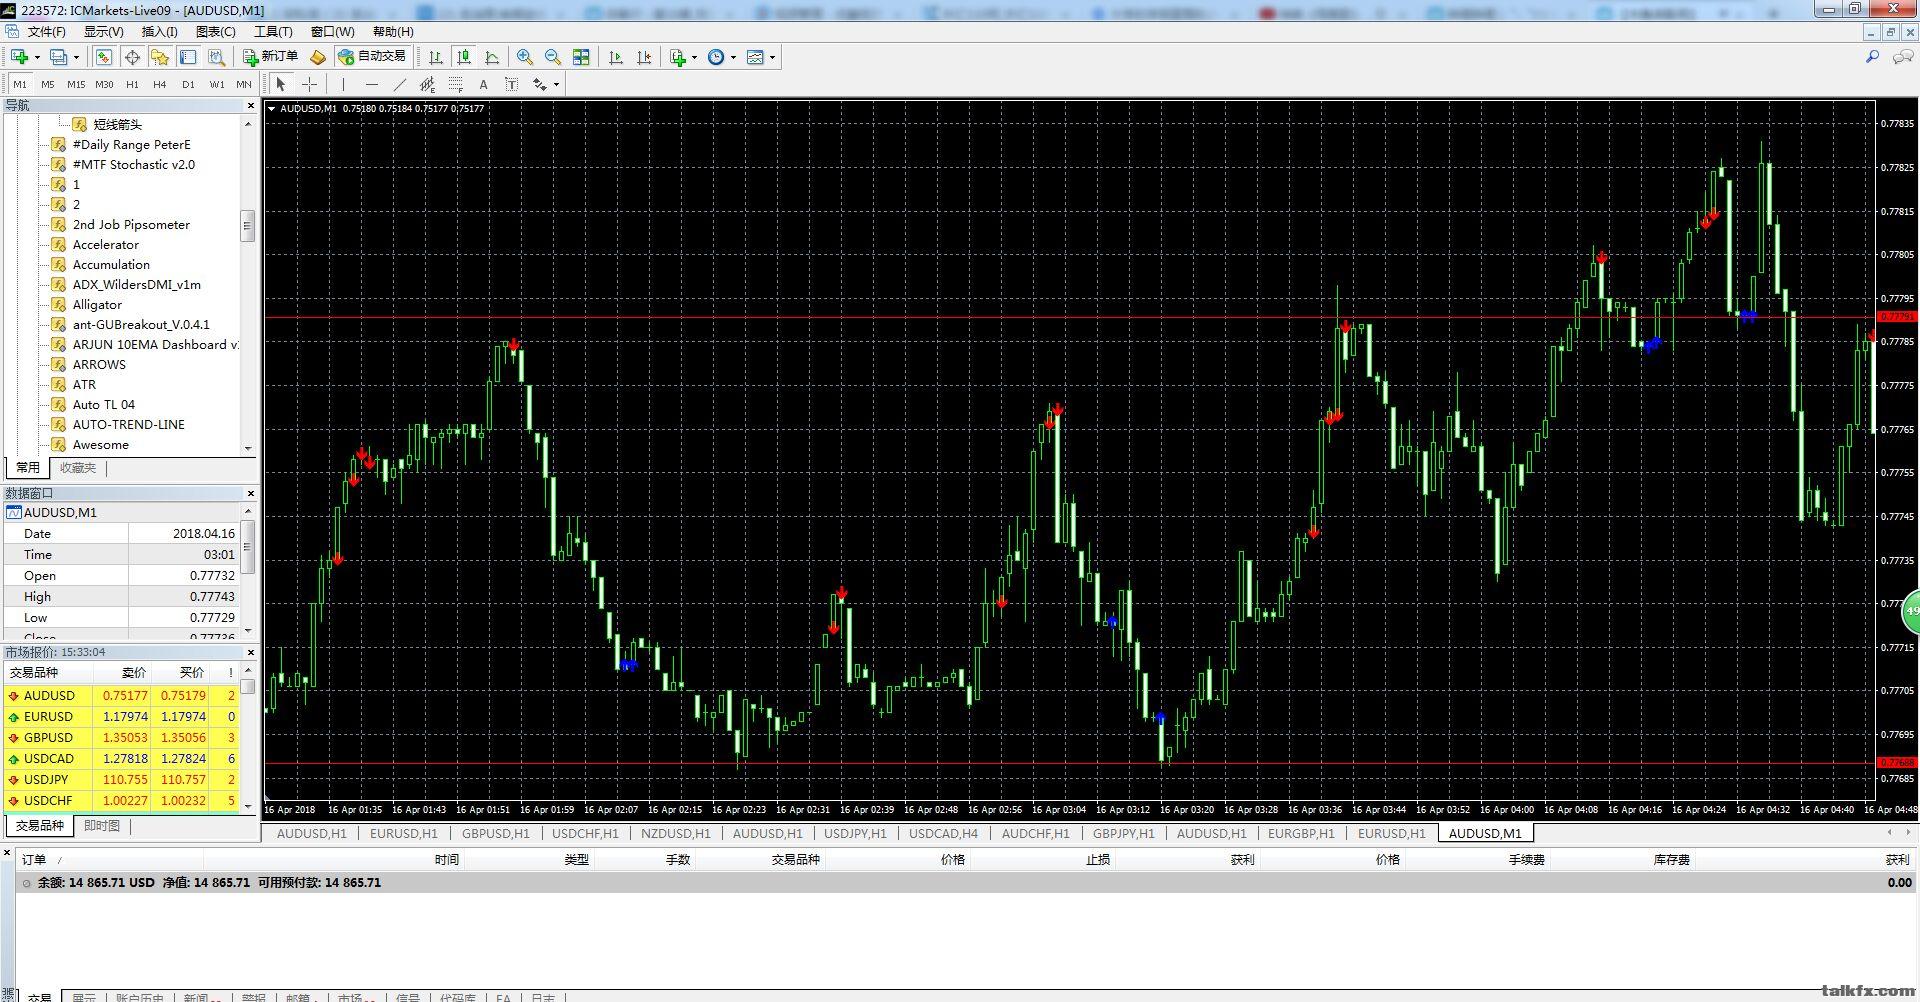Expand the templates dropdown arrow
Screen dimensions: 1920x1002
(772, 57)
